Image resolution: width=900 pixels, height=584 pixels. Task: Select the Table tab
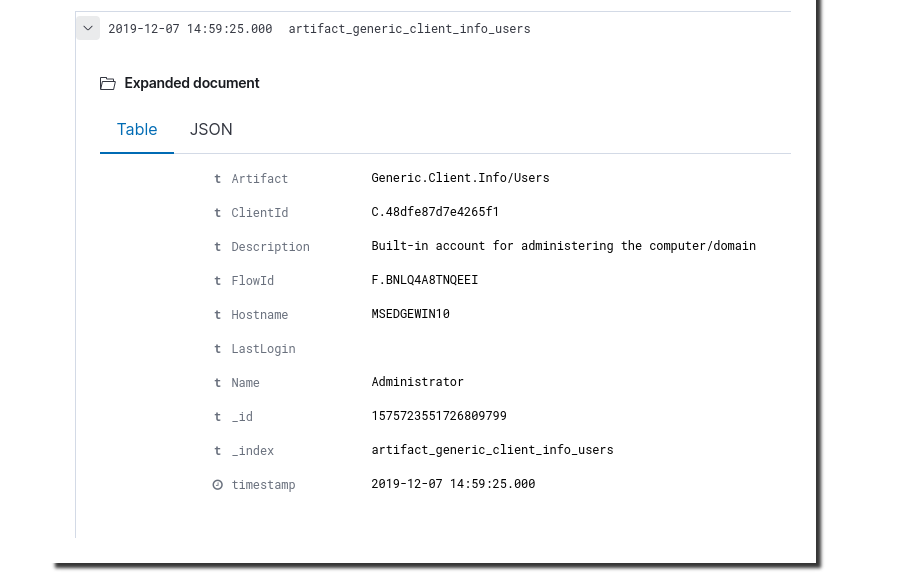tap(137, 130)
